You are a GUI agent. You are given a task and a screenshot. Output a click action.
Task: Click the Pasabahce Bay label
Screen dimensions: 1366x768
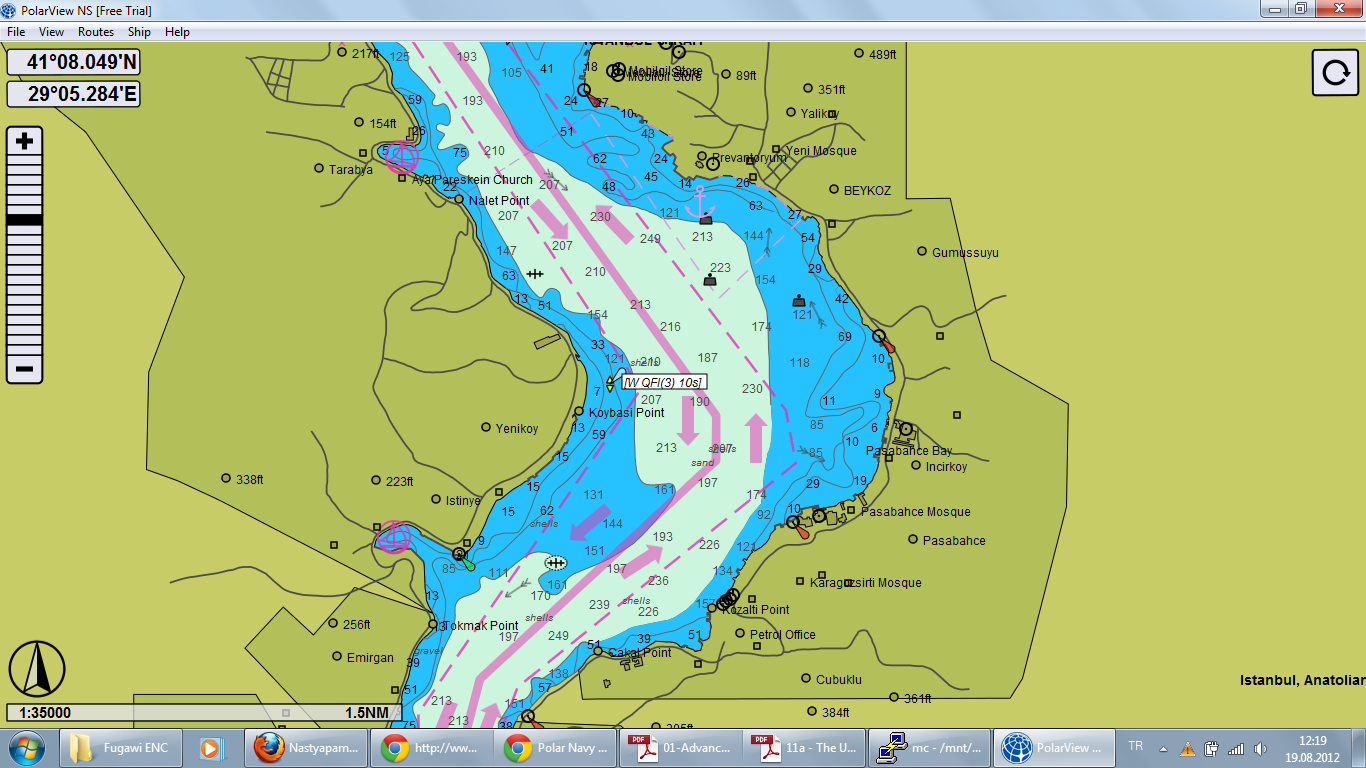point(909,451)
